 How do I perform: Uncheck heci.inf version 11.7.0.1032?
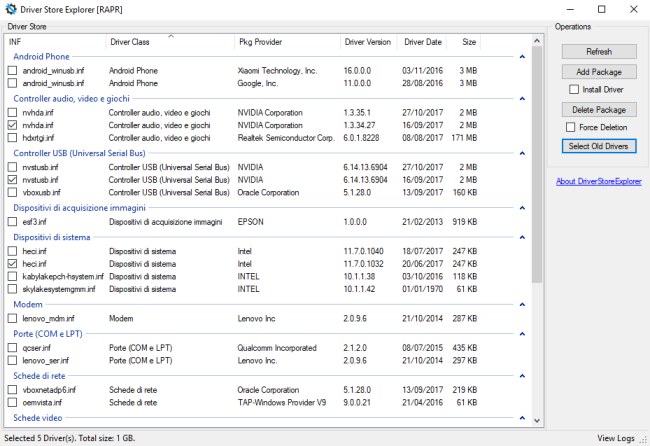click(12, 264)
